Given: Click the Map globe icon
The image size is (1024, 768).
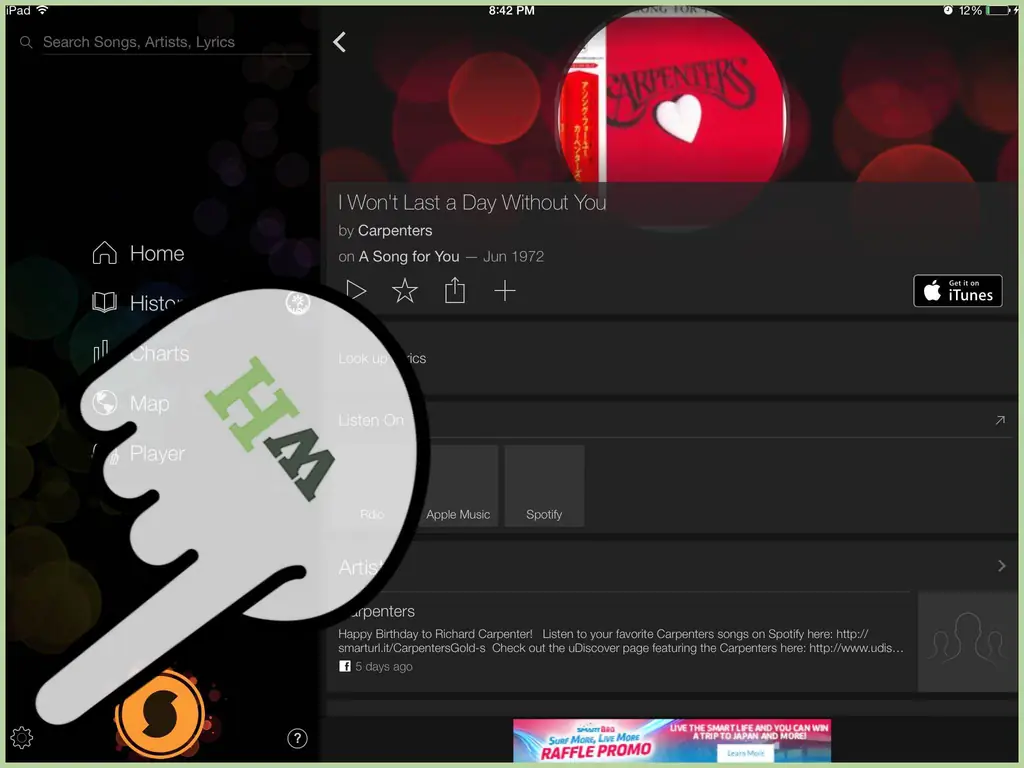Looking at the screenshot, I should [104, 403].
